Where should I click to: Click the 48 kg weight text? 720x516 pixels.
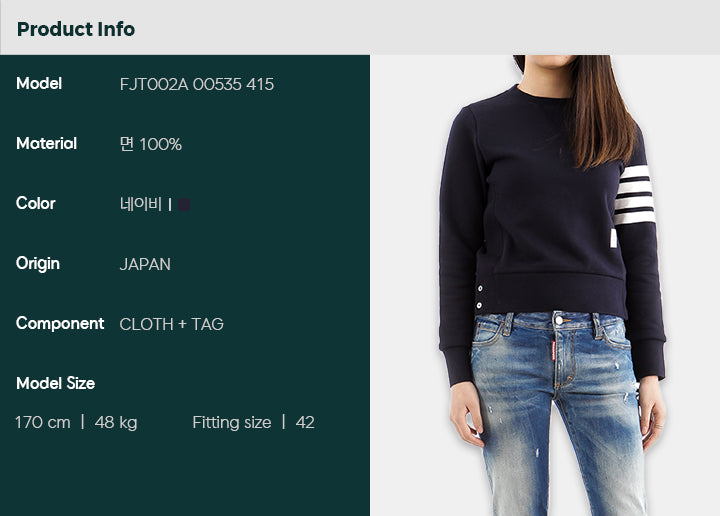tap(116, 423)
